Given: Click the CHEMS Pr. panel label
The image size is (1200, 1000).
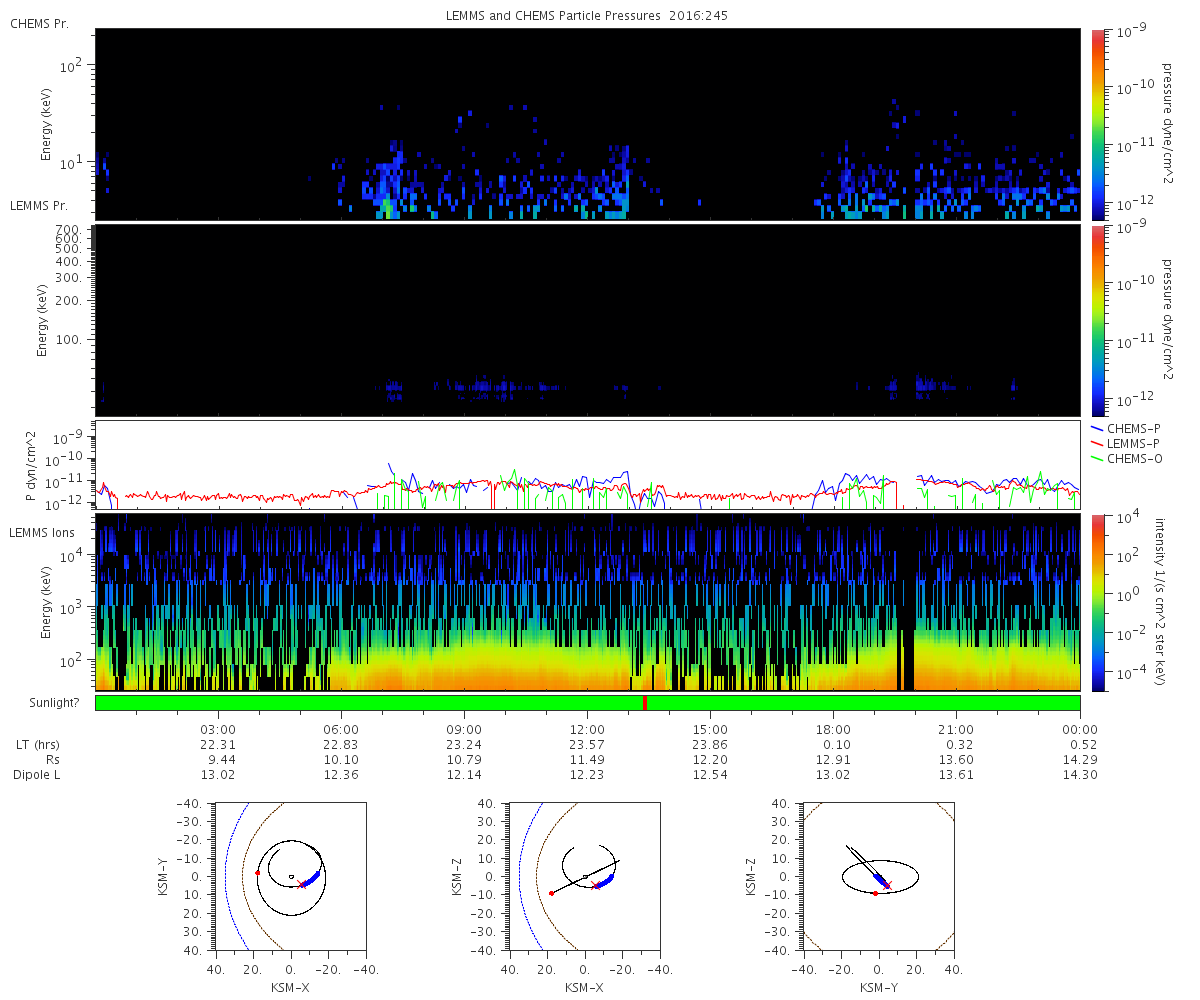Looking at the screenshot, I should 40,22.
